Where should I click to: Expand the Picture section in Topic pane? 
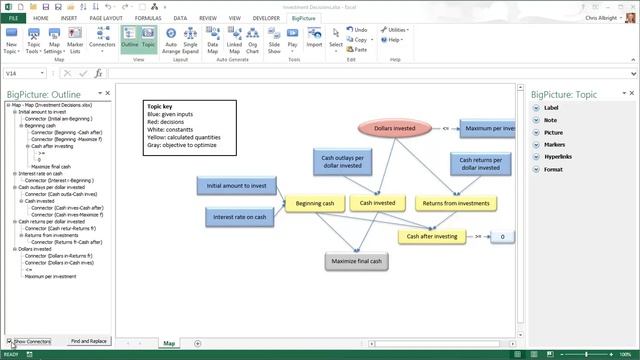(x=536, y=133)
